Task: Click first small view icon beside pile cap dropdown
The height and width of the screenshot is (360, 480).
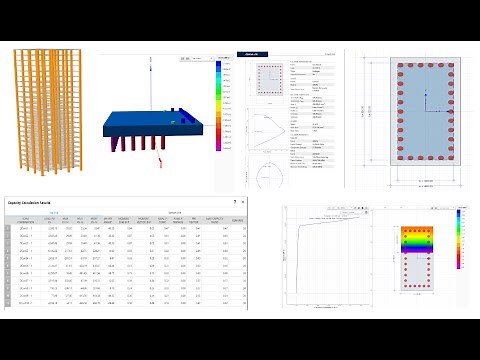Action: pyautogui.click(x=183, y=59)
